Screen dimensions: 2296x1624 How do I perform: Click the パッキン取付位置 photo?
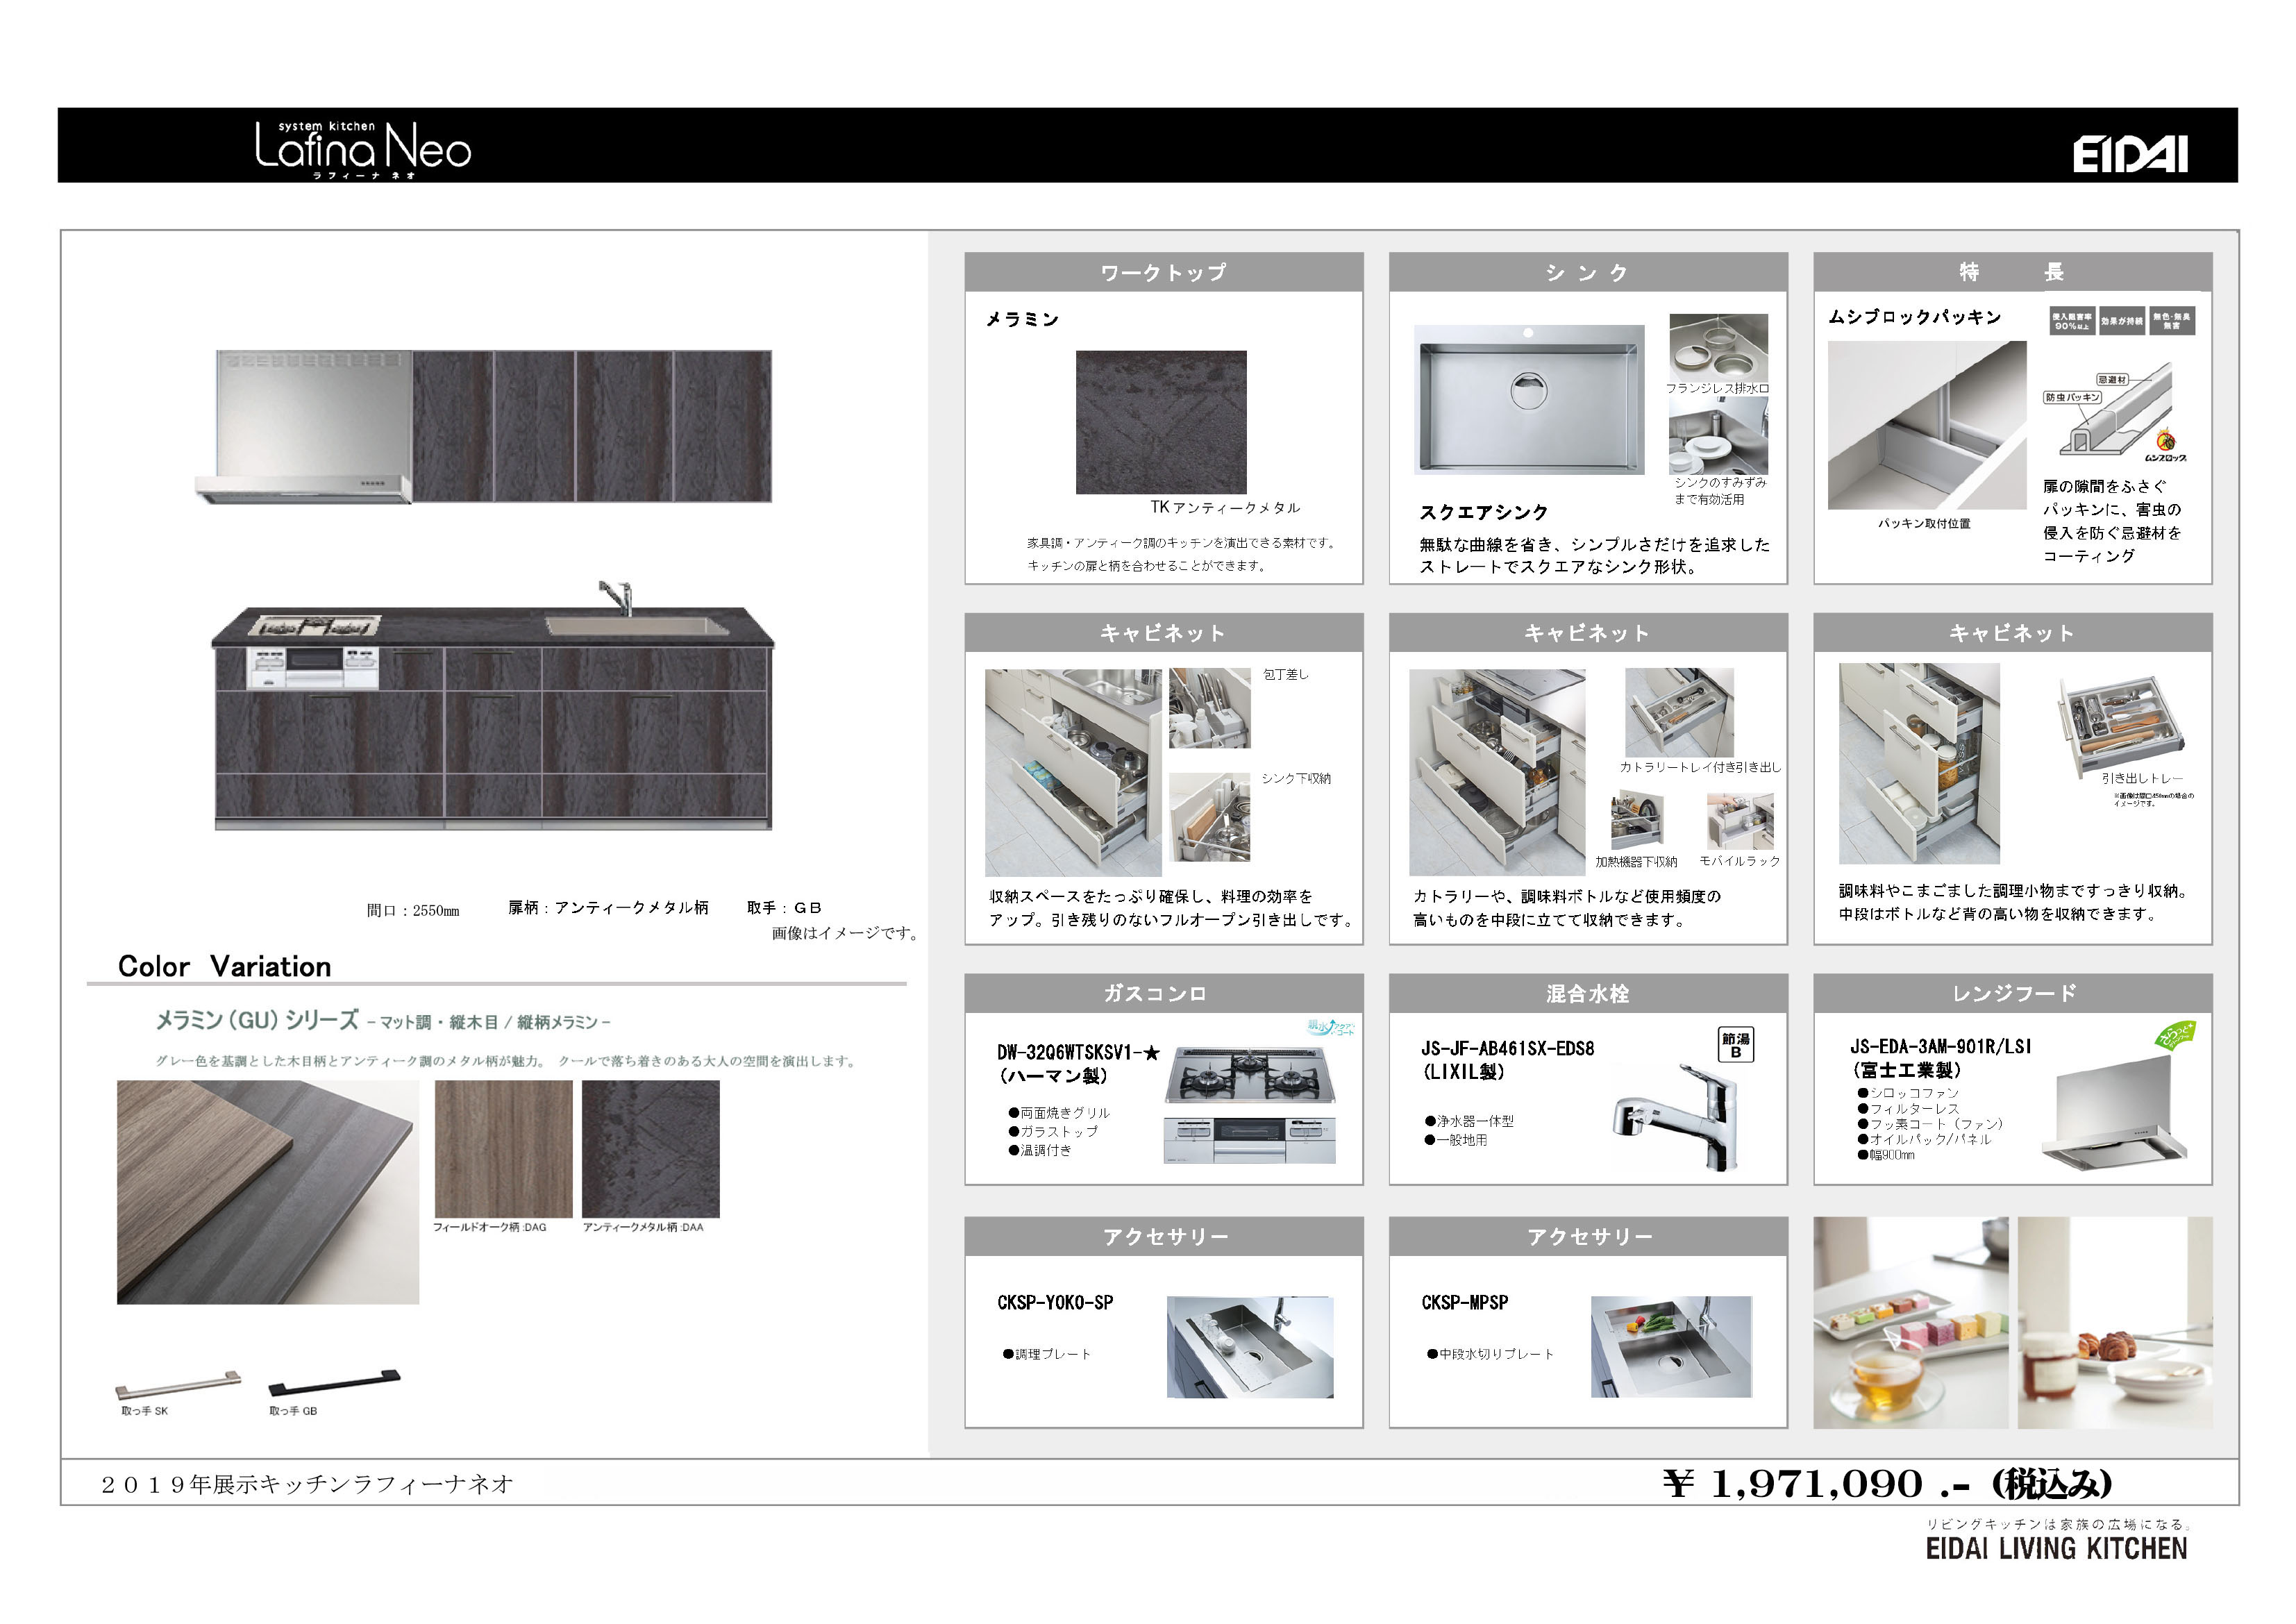1927,425
